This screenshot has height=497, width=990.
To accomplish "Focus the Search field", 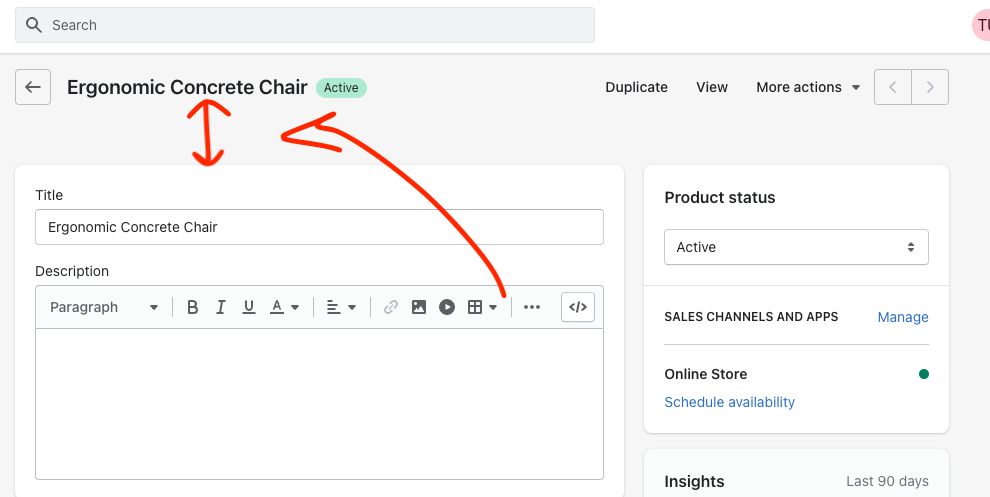I will click(x=305, y=25).
